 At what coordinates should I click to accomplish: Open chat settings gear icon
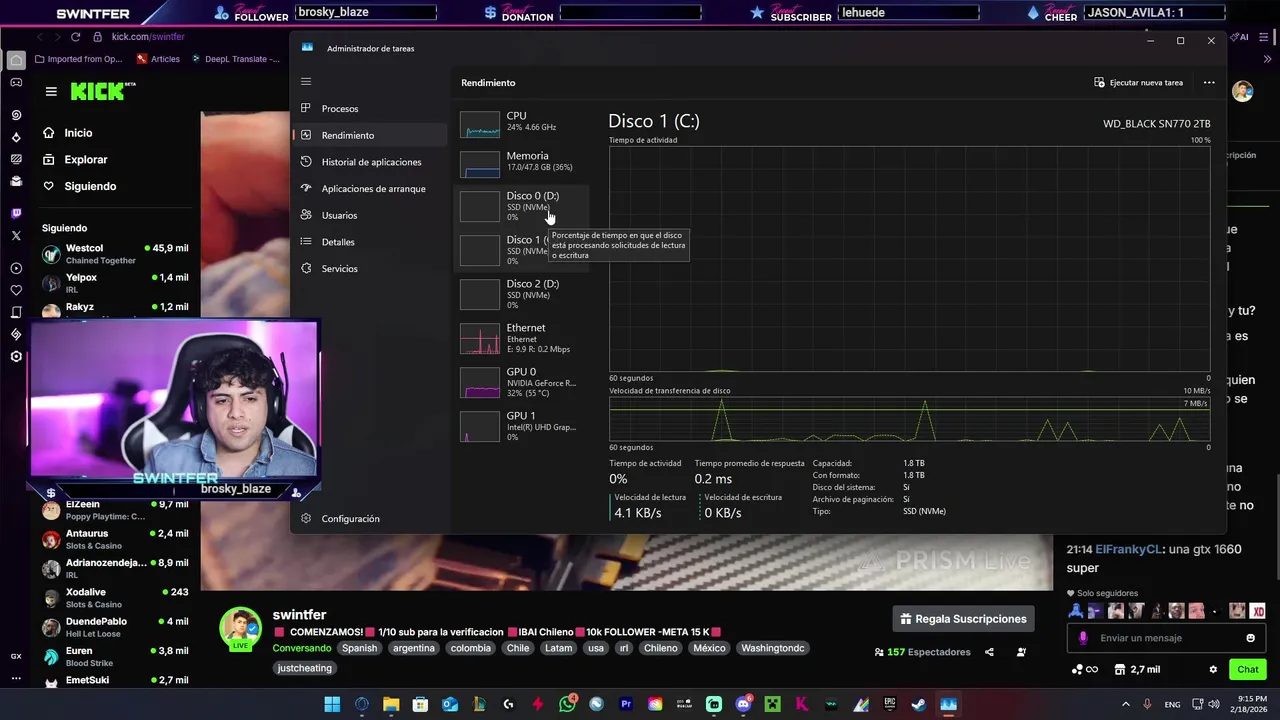1213,669
